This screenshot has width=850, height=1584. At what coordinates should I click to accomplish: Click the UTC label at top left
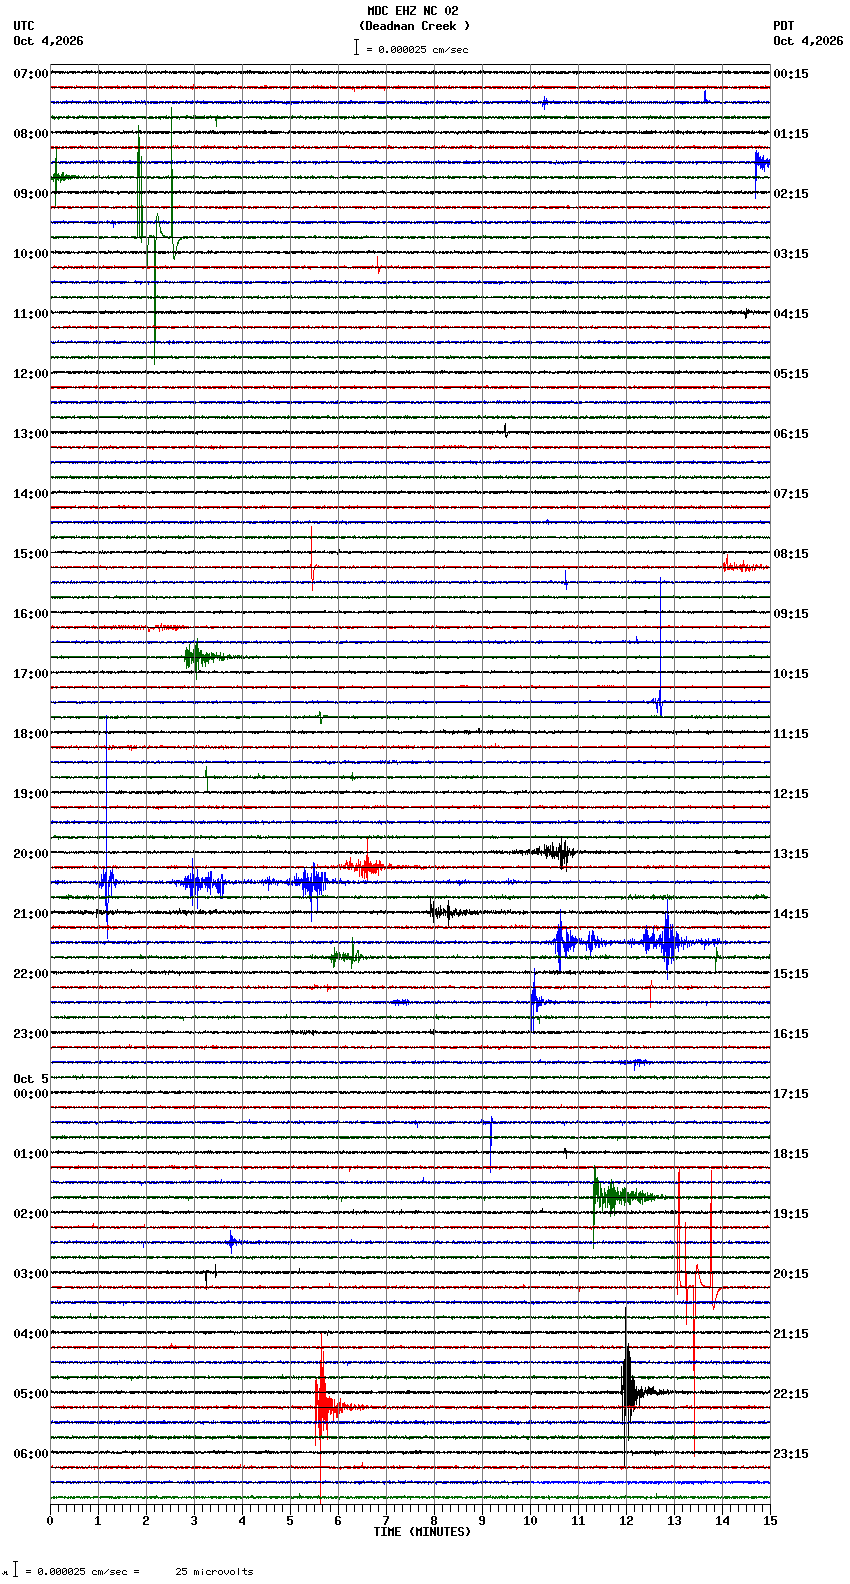coord(24,26)
